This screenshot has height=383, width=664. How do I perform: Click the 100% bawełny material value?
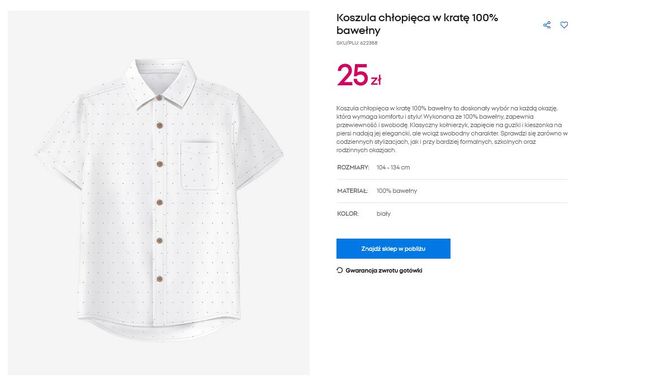(x=397, y=191)
